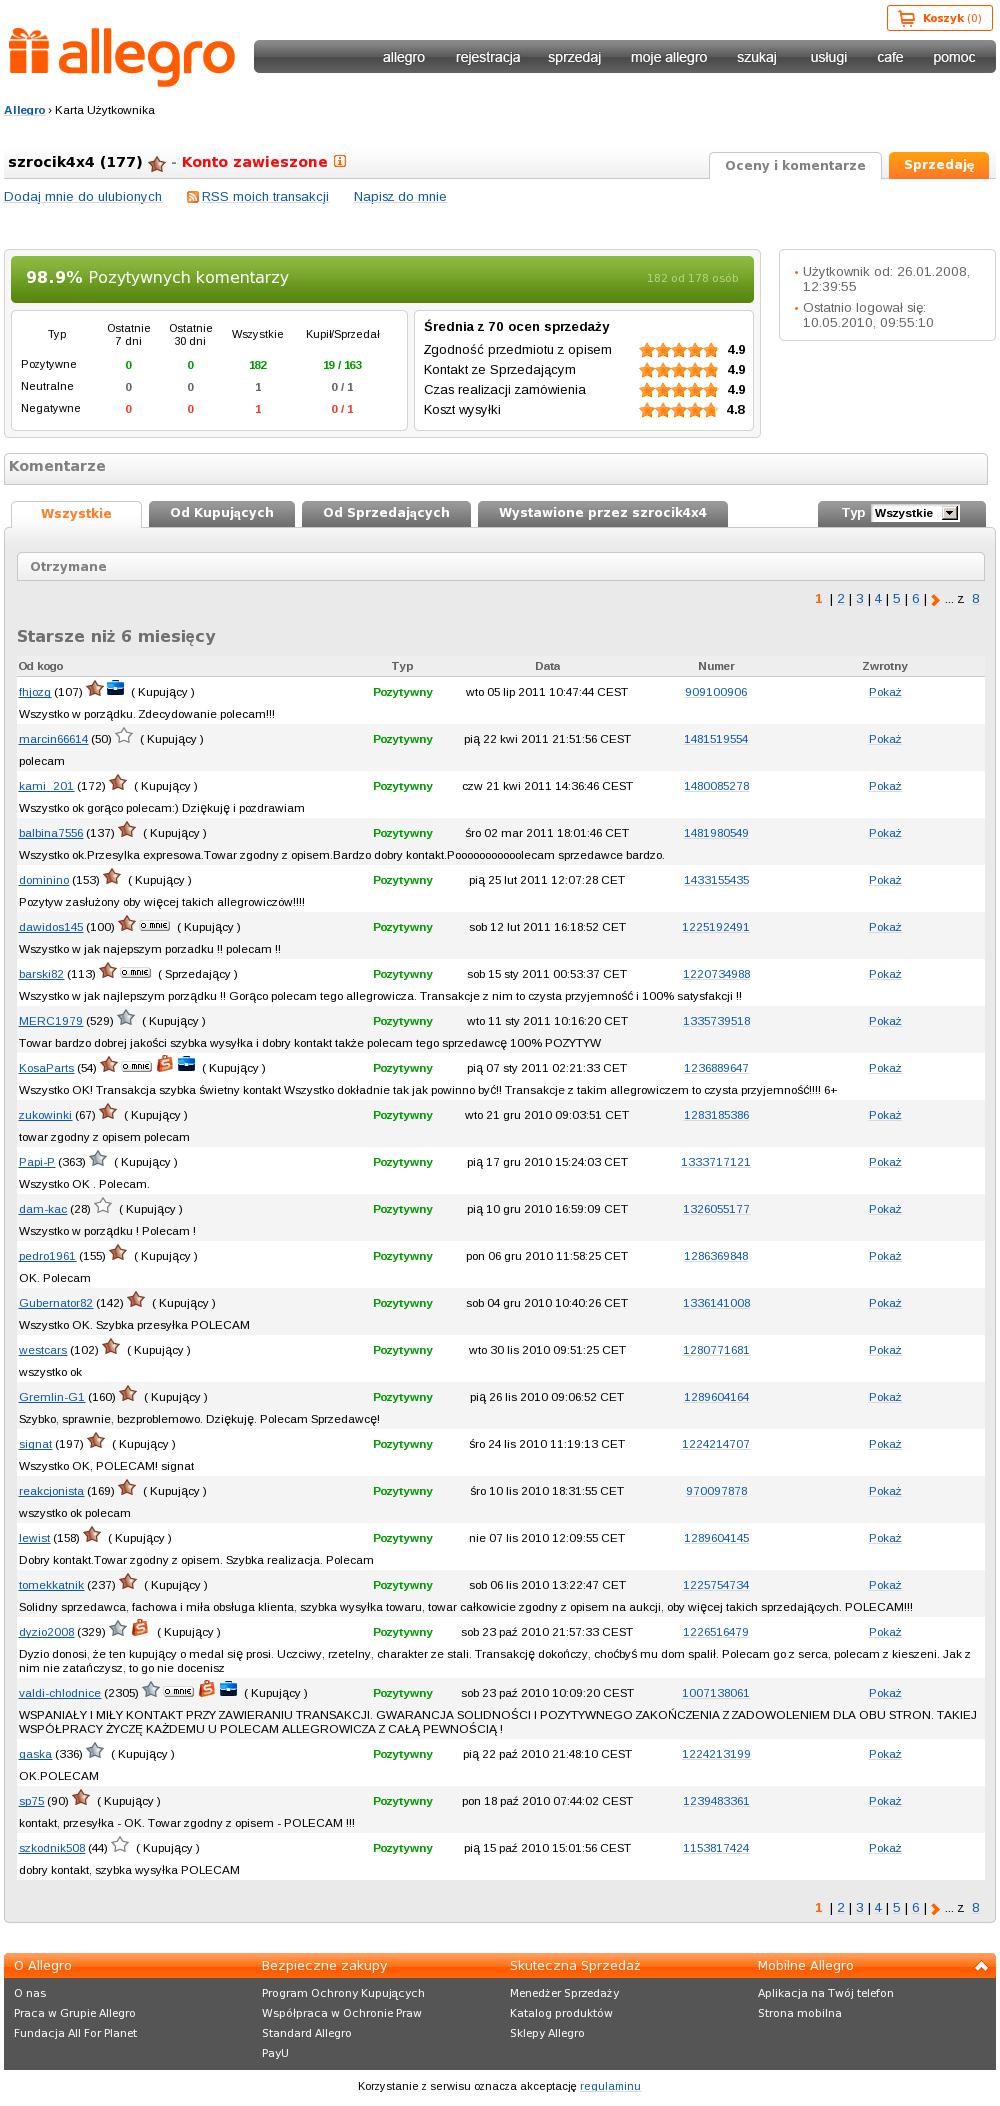The height and width of the screenshot is (2106, 1000).
Task: Click the star icon beside gaska
Action: pos(95,1751)
